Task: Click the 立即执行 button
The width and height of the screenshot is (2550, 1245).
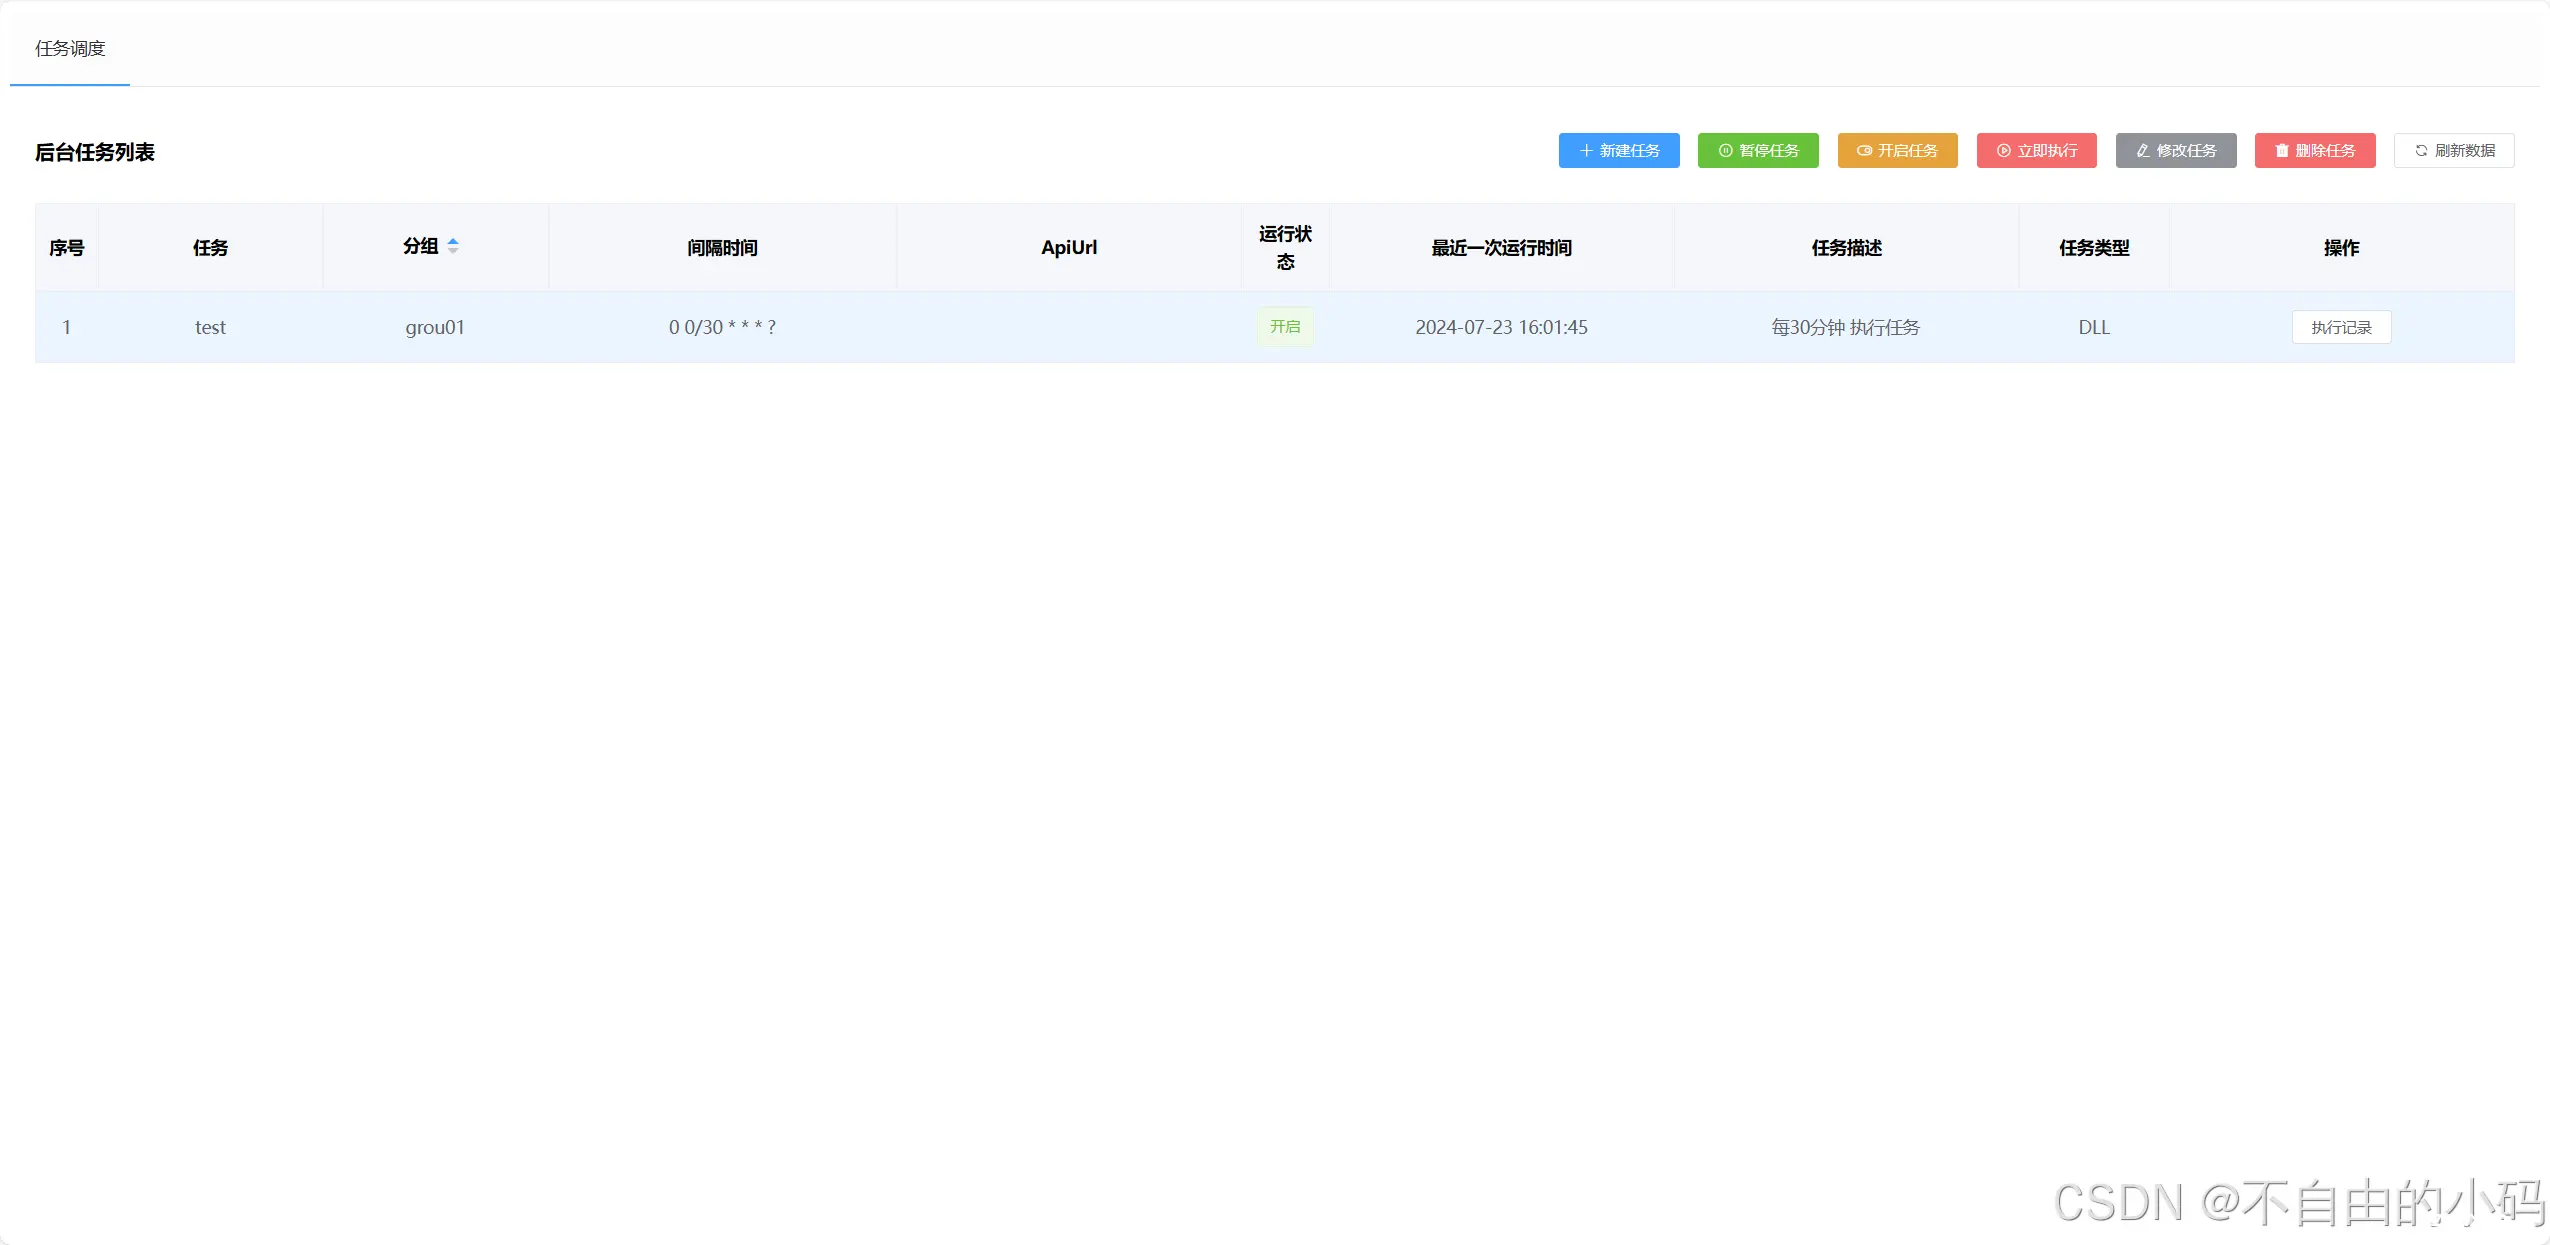Action: (2036, 151)
